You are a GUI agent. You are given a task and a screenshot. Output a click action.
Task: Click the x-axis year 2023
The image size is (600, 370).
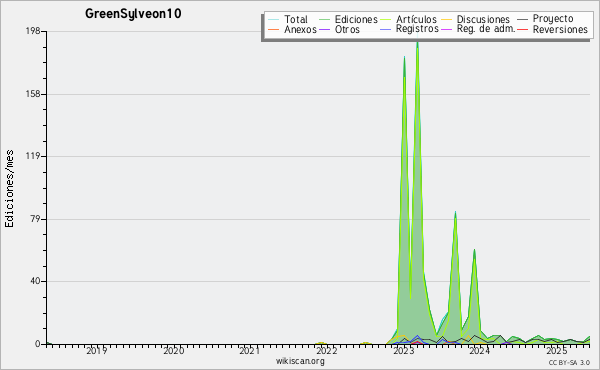tap(403, 351)
